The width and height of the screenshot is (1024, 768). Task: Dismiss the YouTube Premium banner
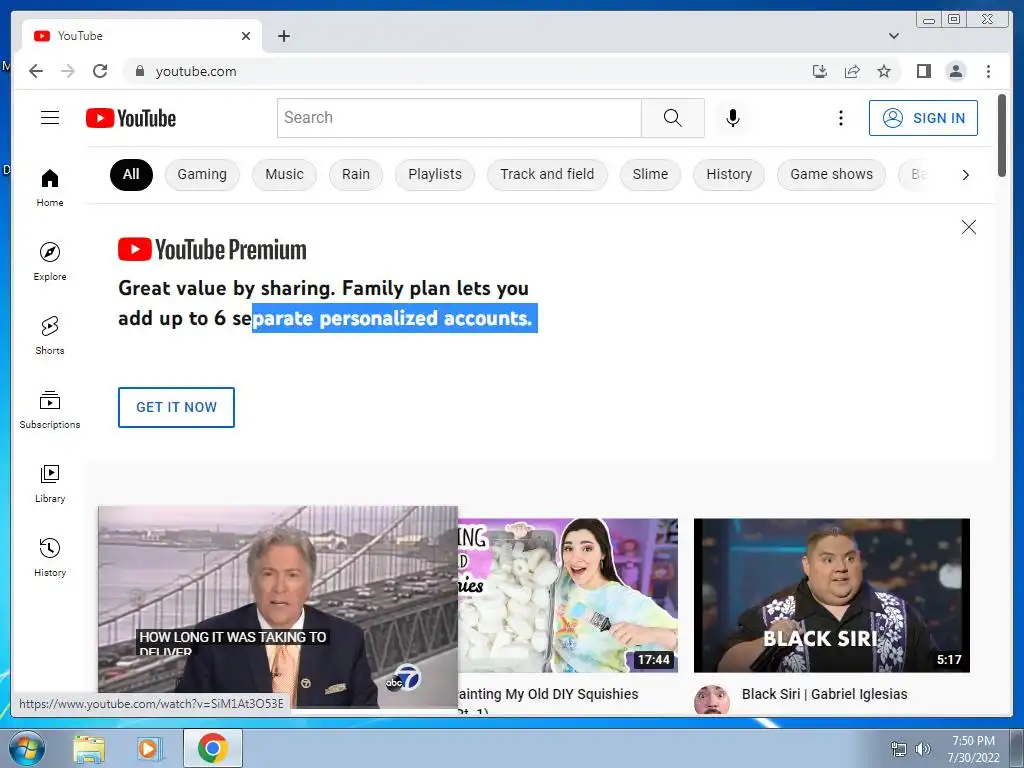[968, 227]
